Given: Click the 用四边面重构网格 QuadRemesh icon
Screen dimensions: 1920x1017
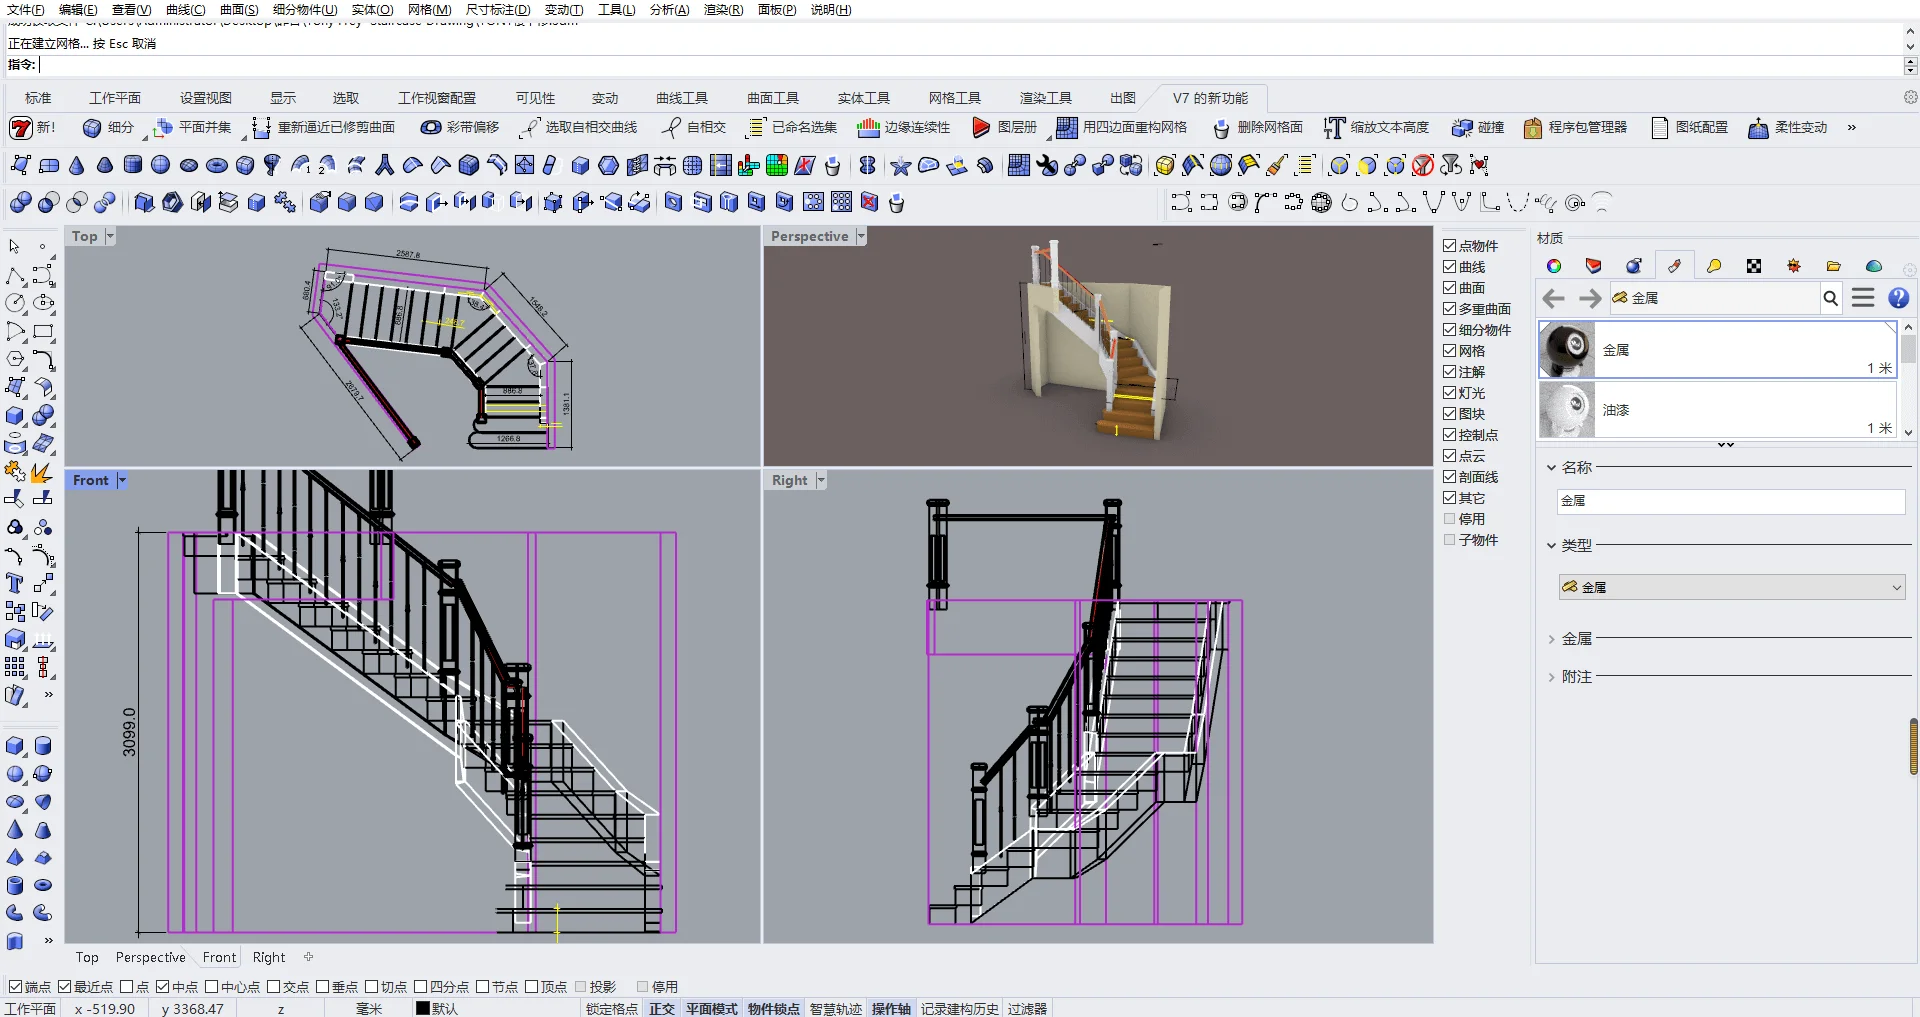Looking at the screenshot, I should (x=1067, y=128).
